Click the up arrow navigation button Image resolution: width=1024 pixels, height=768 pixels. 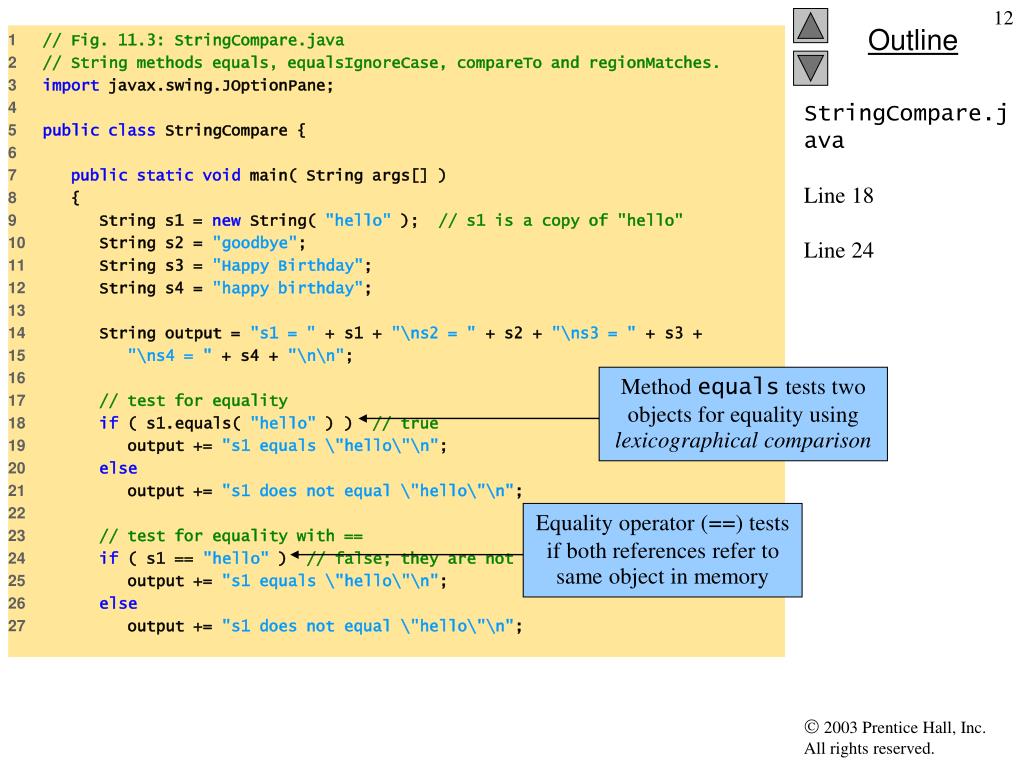pos(810,25)
